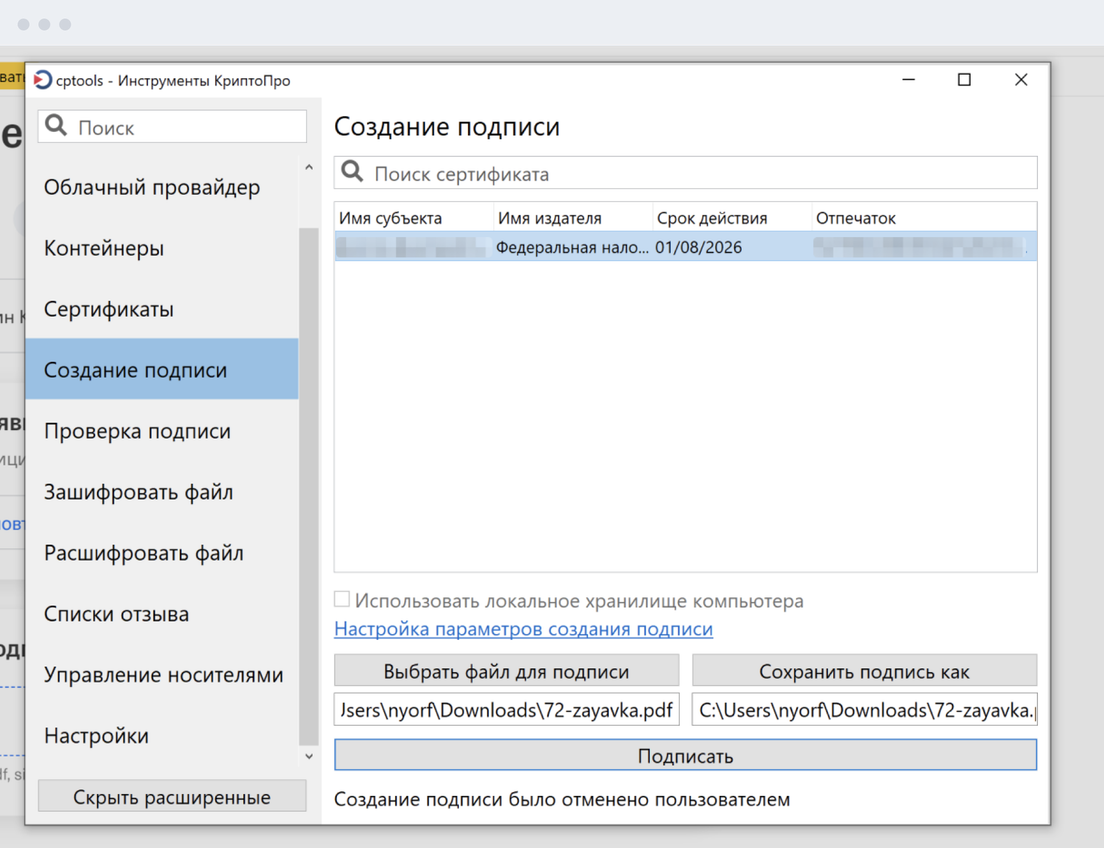Go to 'Контейнеры' section

tap(104, 249)
